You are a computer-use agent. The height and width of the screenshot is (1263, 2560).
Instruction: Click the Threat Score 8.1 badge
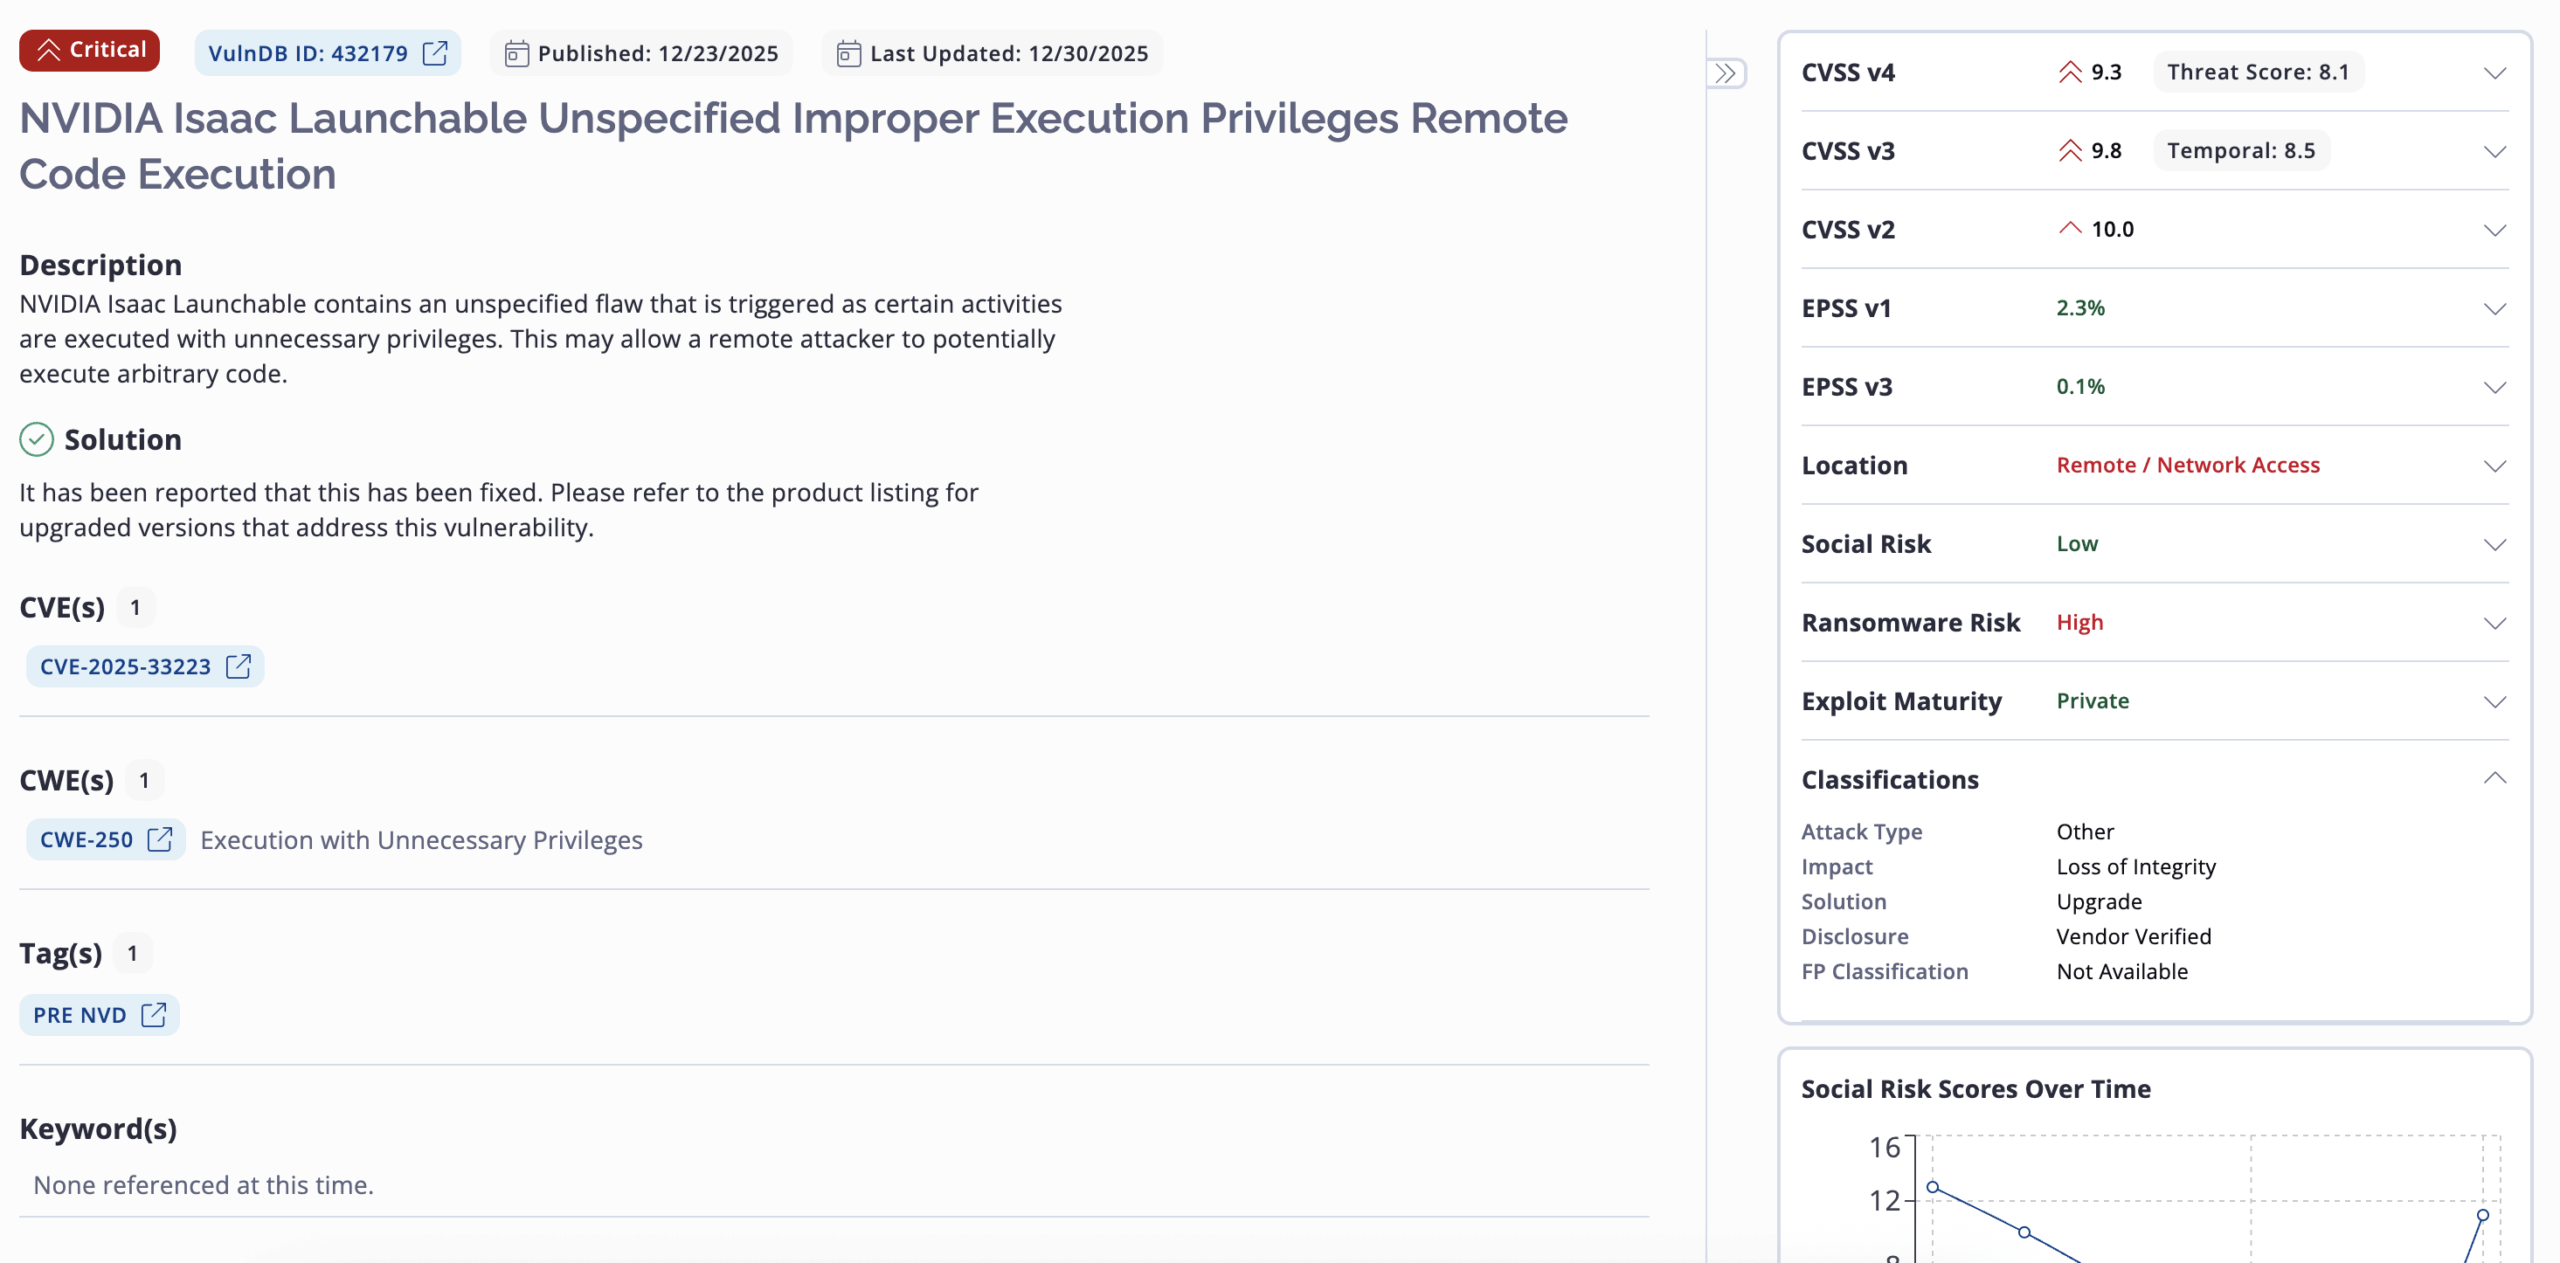coord(2257,72)
